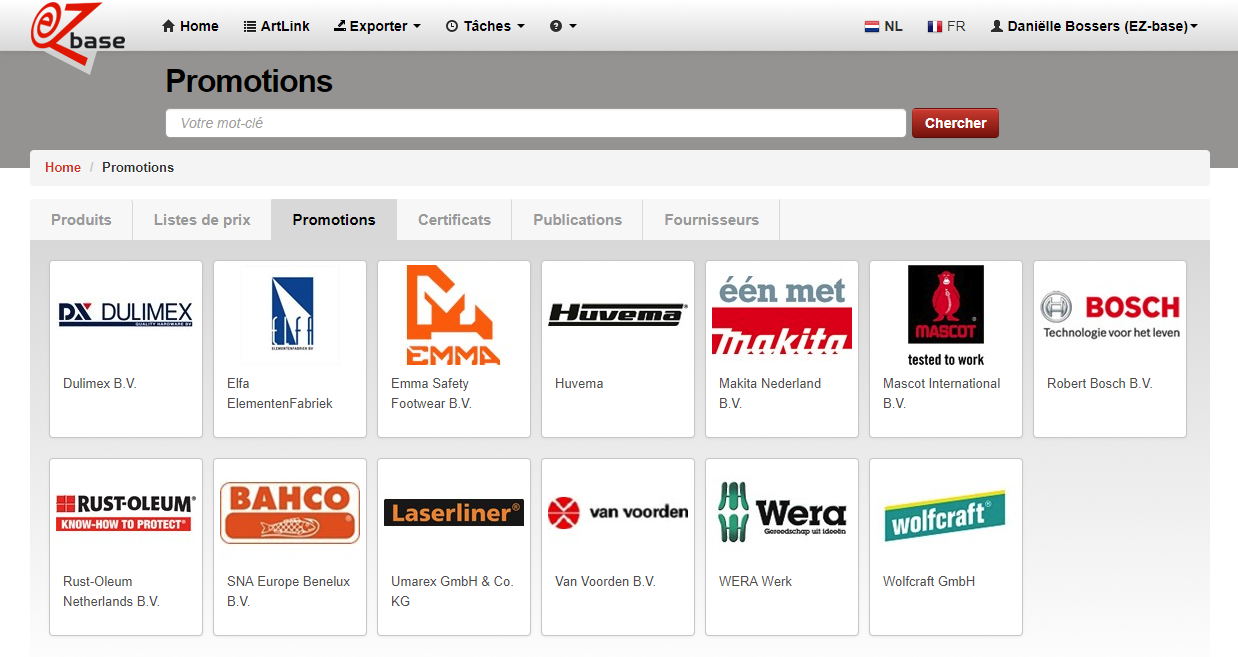The width and height of the screenshot is (1238, 657).
Task: Focus the 'Votre mot-clé' search field
Action: [x=536, y=123]
